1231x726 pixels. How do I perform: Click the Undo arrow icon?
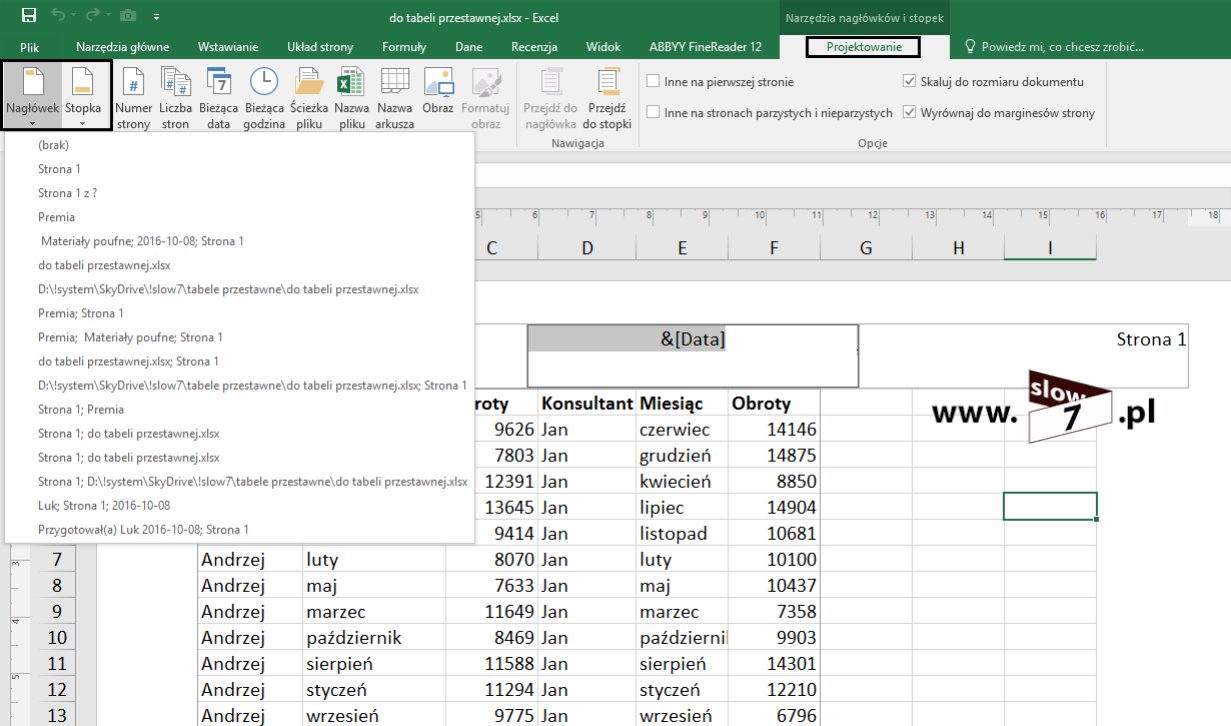tap(60, 16)
